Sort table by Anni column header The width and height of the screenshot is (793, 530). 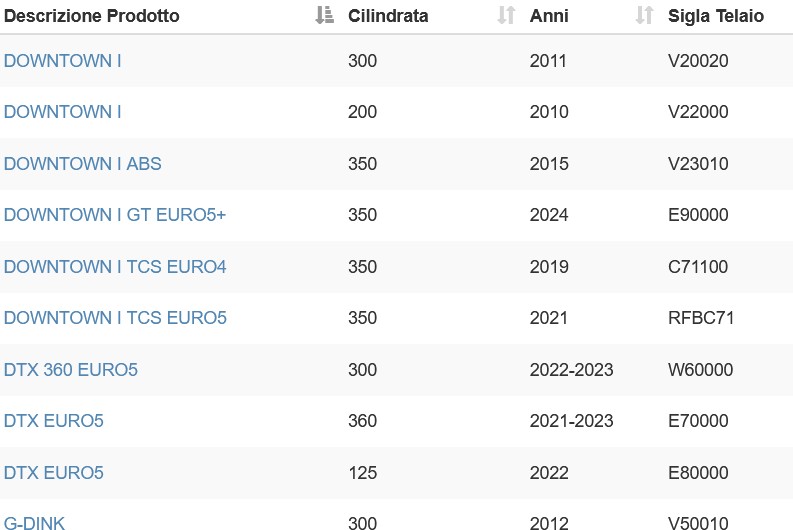(549, 16)
